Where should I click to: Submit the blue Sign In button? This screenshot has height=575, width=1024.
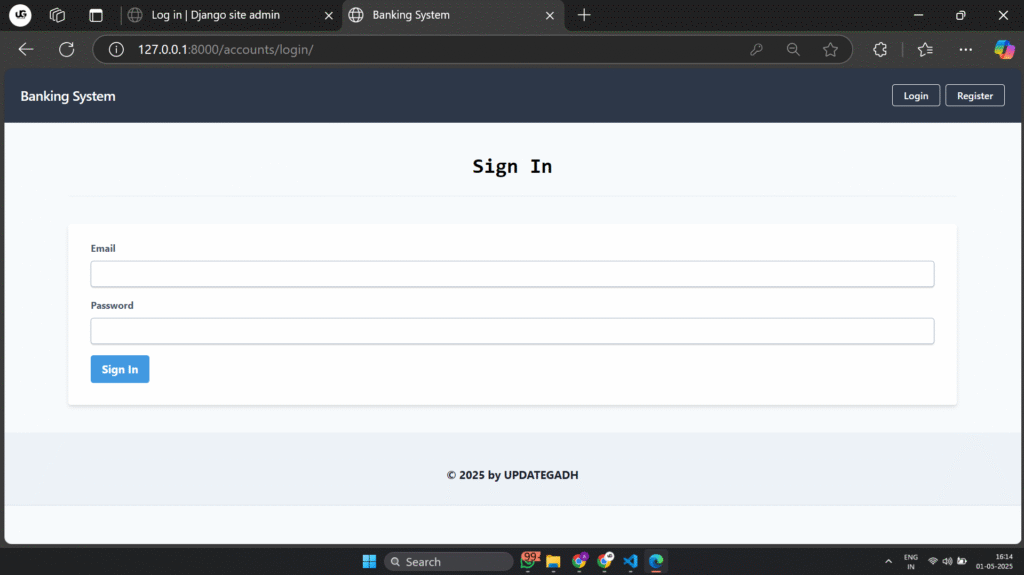coord(120,369)
